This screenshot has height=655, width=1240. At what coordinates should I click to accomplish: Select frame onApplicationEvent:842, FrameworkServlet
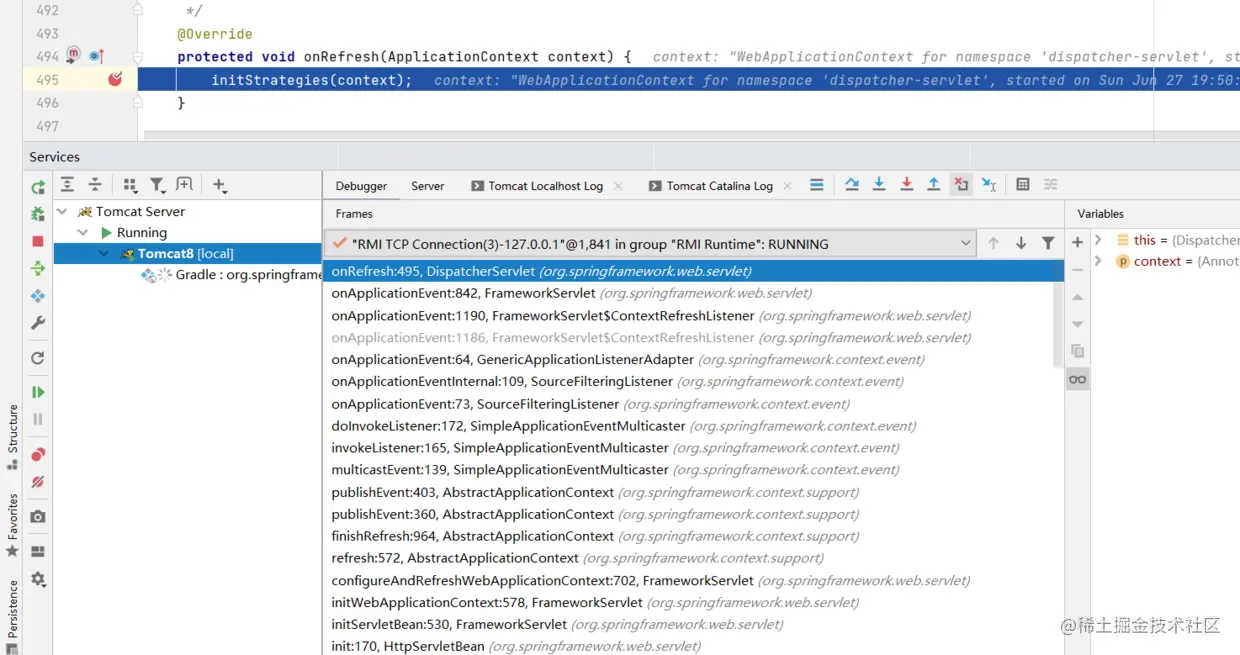(x=571, y=293)
